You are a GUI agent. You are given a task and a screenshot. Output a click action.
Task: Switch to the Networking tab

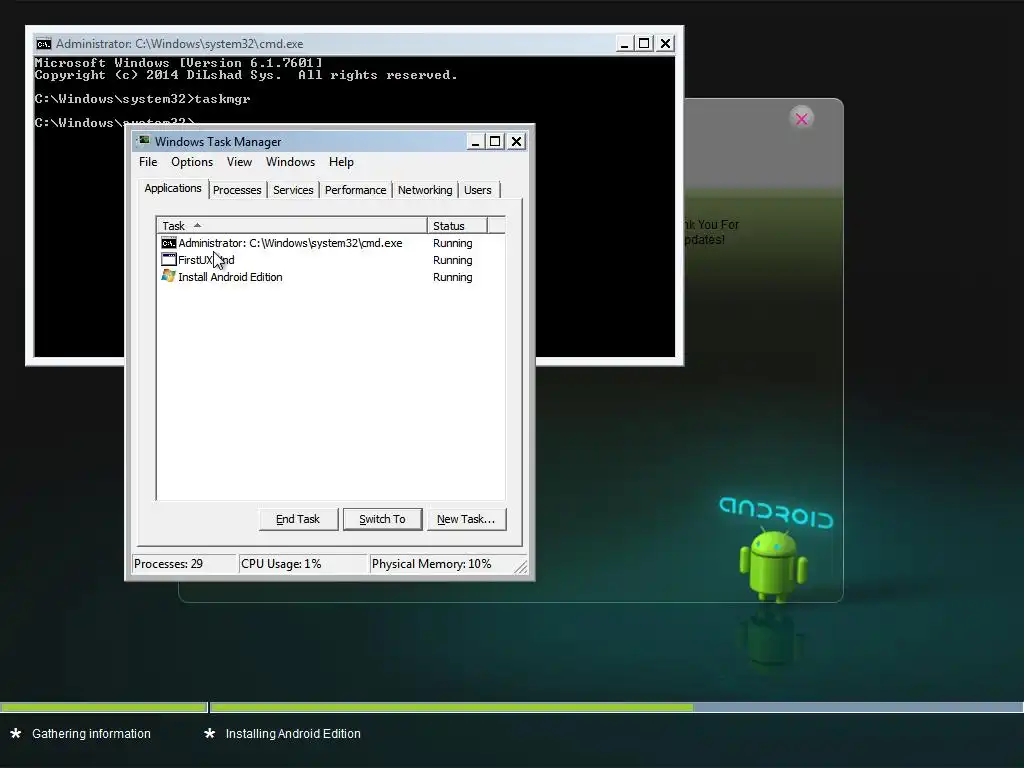(425, 190)
